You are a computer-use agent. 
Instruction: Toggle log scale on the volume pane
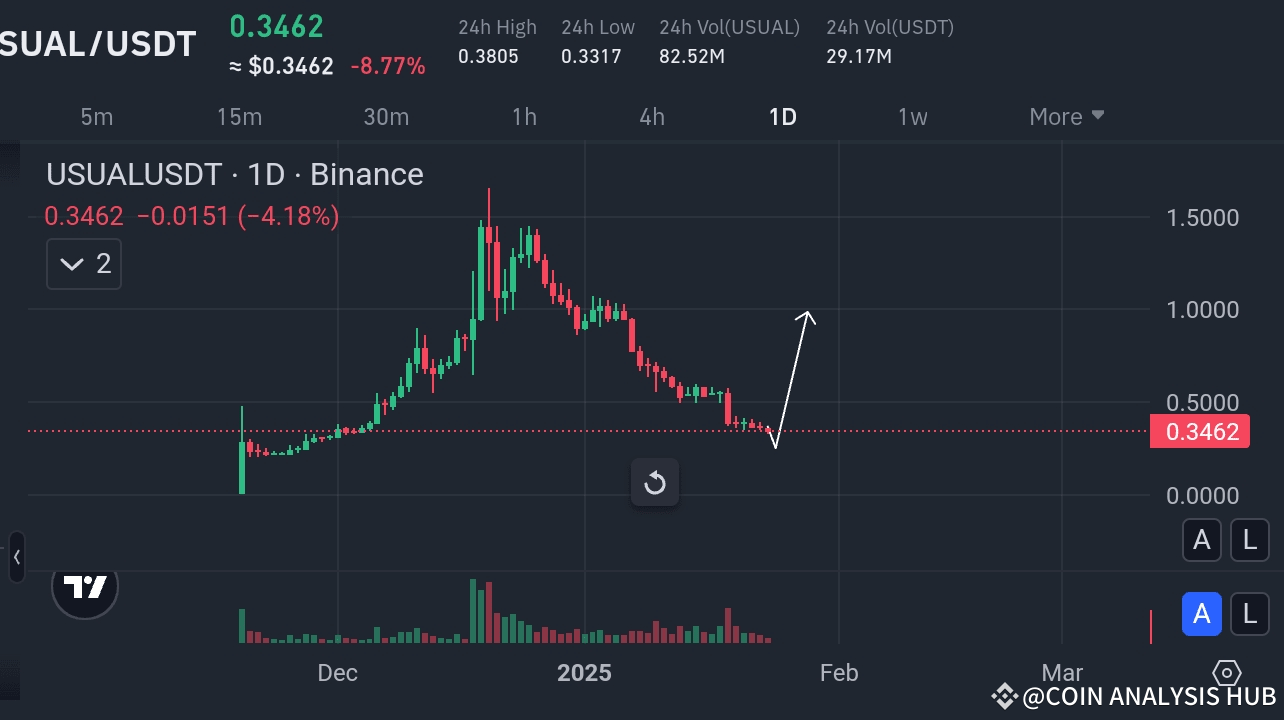tap(1250, 614)
